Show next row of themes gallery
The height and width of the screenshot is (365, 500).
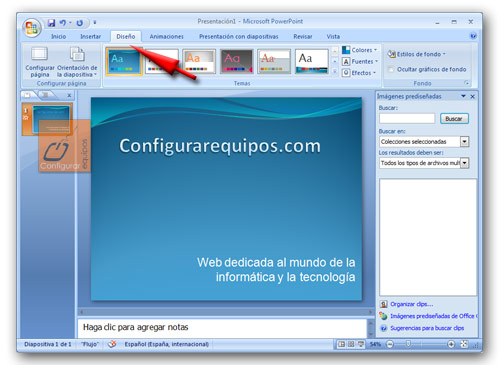[x=335, y=61]
